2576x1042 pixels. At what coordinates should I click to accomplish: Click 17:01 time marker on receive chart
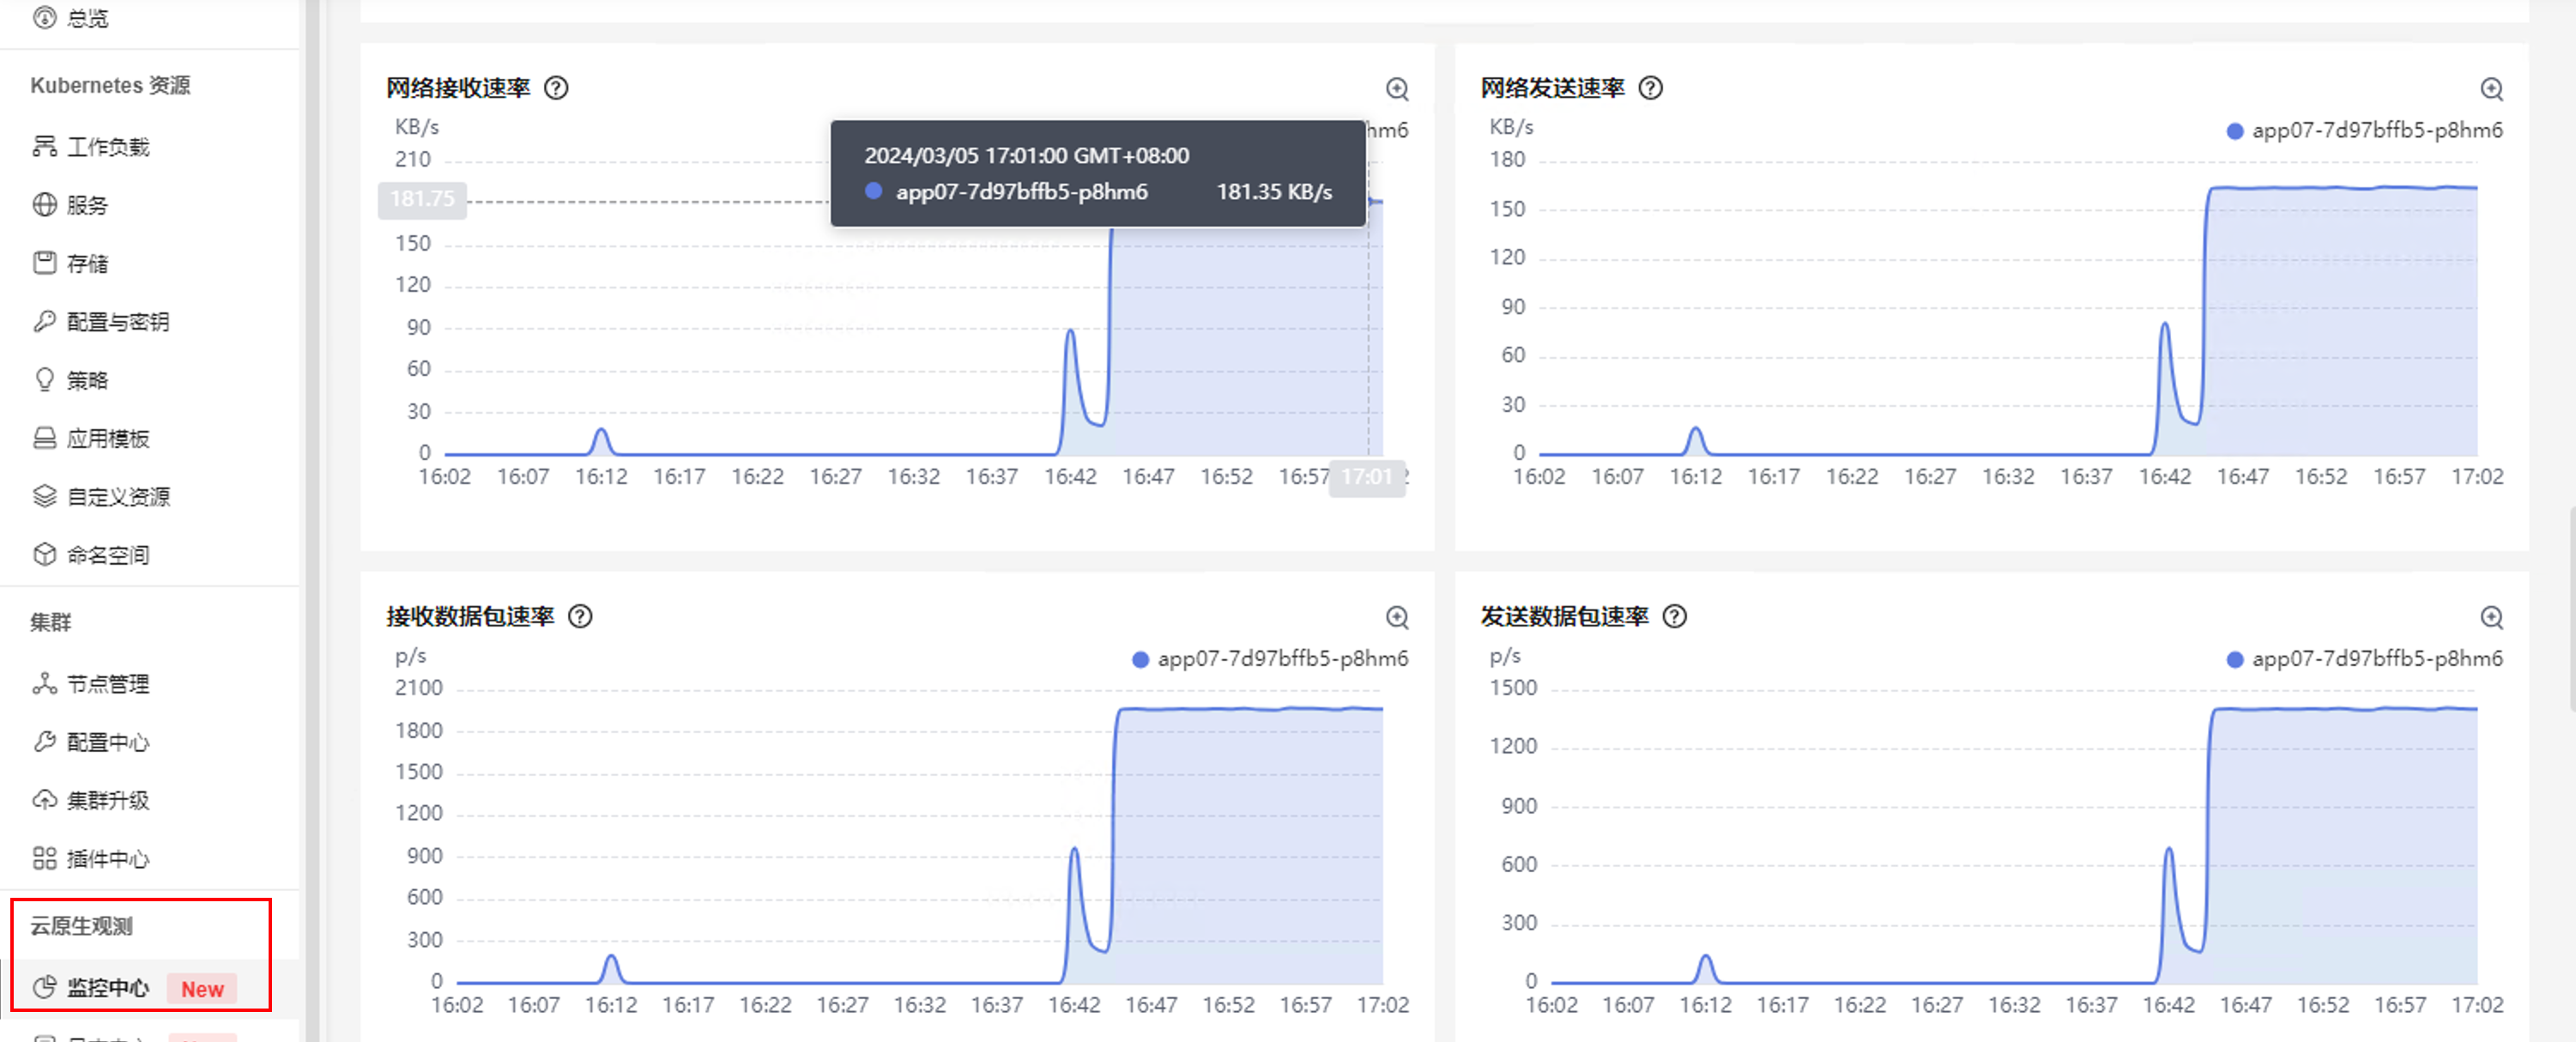click(x=1366, y=477)
